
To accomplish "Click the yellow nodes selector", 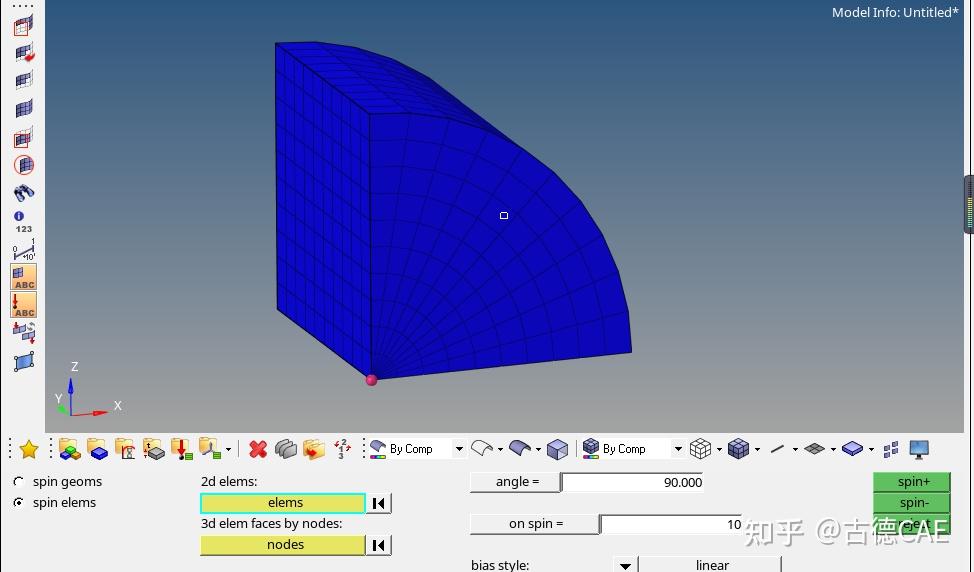I will click(x=283, y=545).
